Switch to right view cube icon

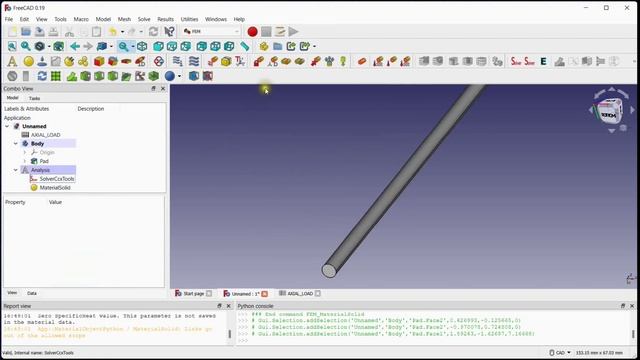click(x=186, y=46)
